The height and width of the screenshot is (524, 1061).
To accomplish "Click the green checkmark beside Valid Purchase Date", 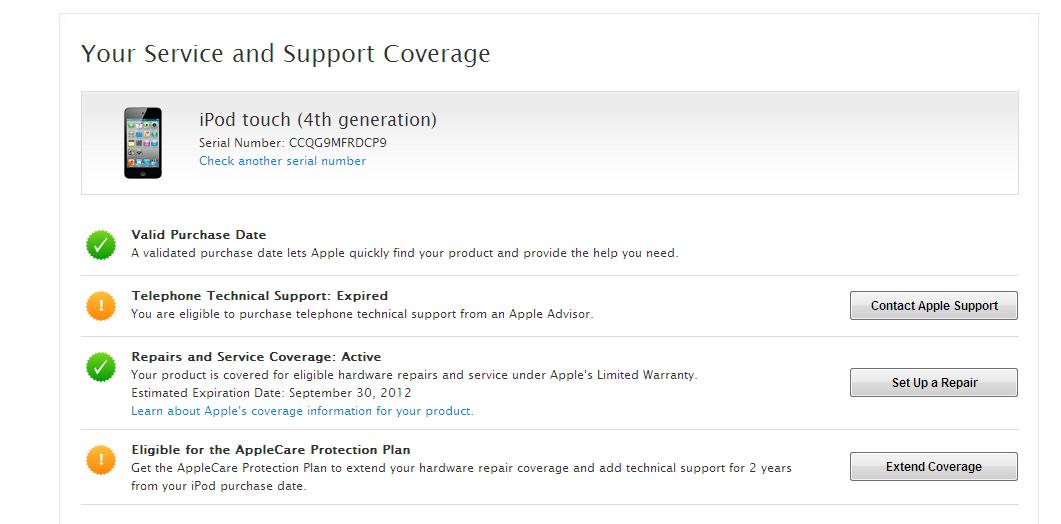I will point(101,245).
